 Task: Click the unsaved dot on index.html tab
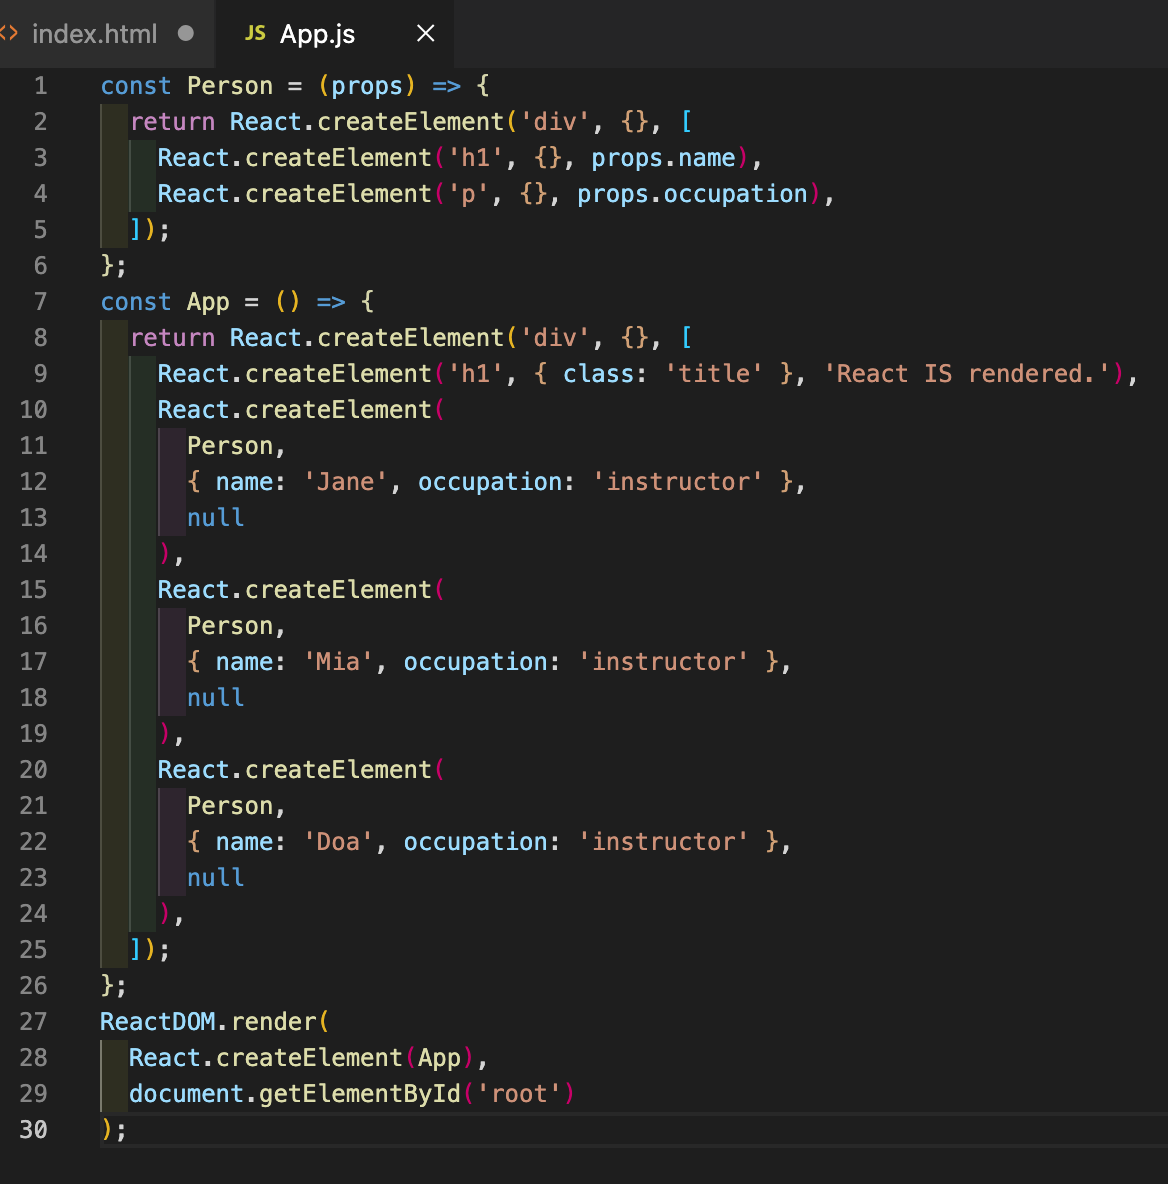(186, 33)
